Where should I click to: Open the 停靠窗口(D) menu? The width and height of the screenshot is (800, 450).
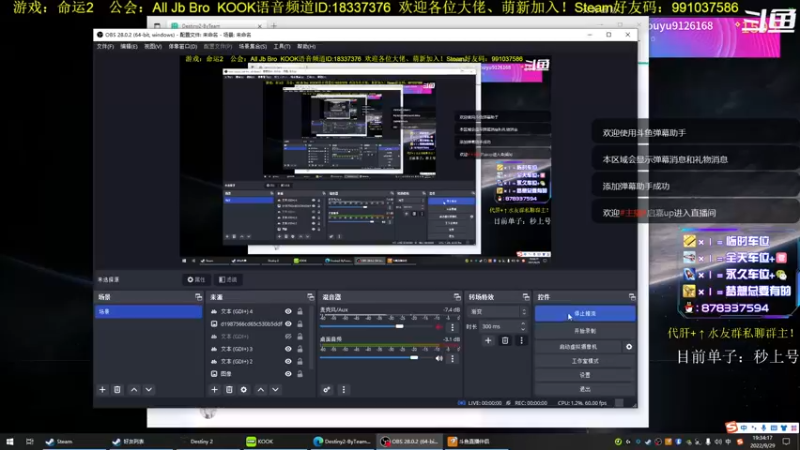coord(183,46)
